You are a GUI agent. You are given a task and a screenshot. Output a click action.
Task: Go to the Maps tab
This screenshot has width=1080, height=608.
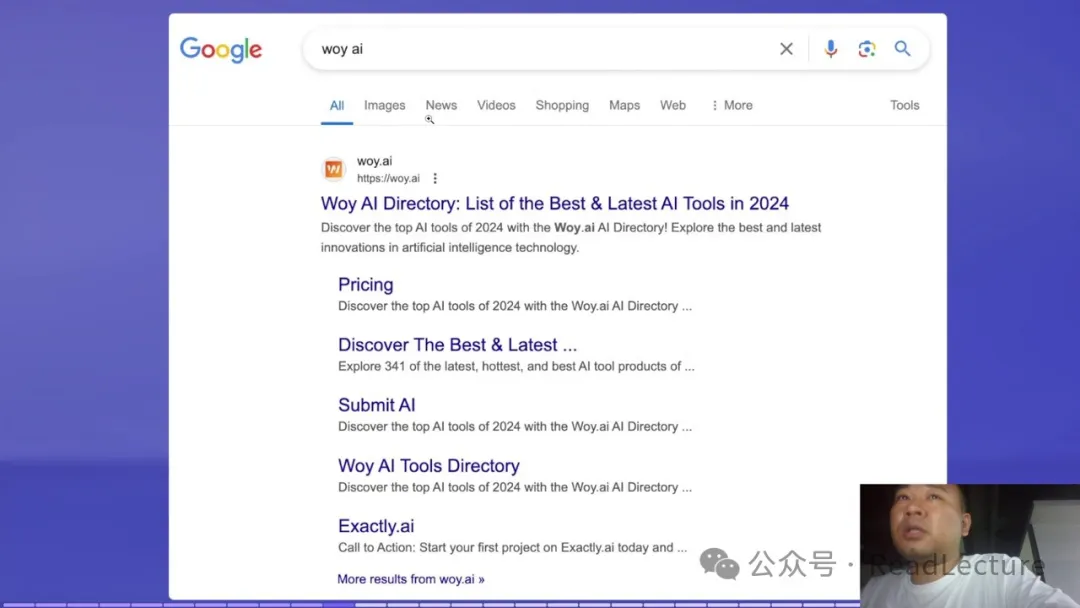(x=624, y=105)
